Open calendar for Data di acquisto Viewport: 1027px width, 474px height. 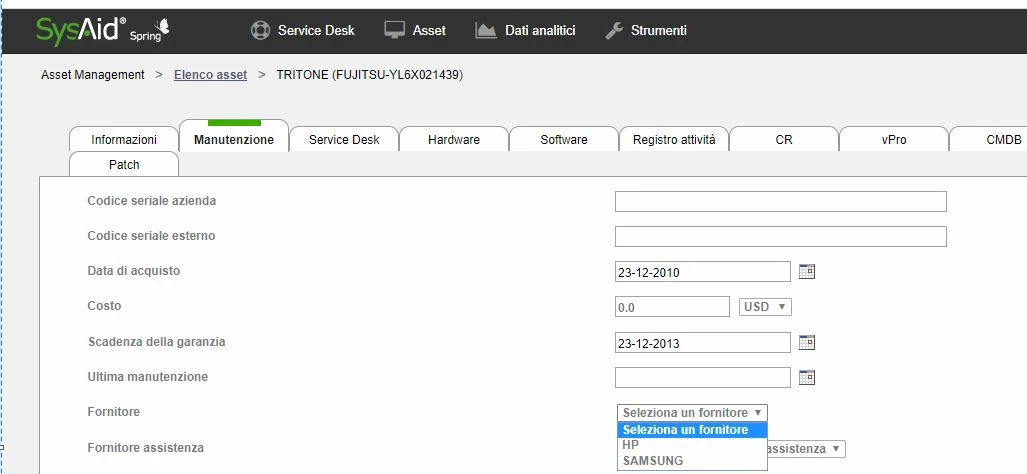[x=807, y=271]
